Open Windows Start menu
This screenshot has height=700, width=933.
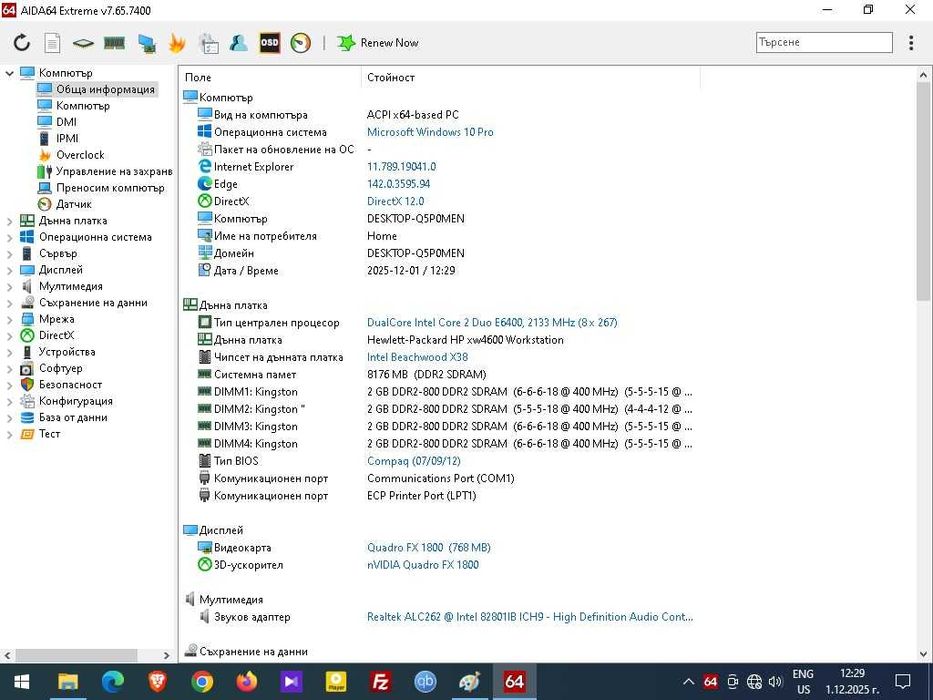click(x=22, y=682)
